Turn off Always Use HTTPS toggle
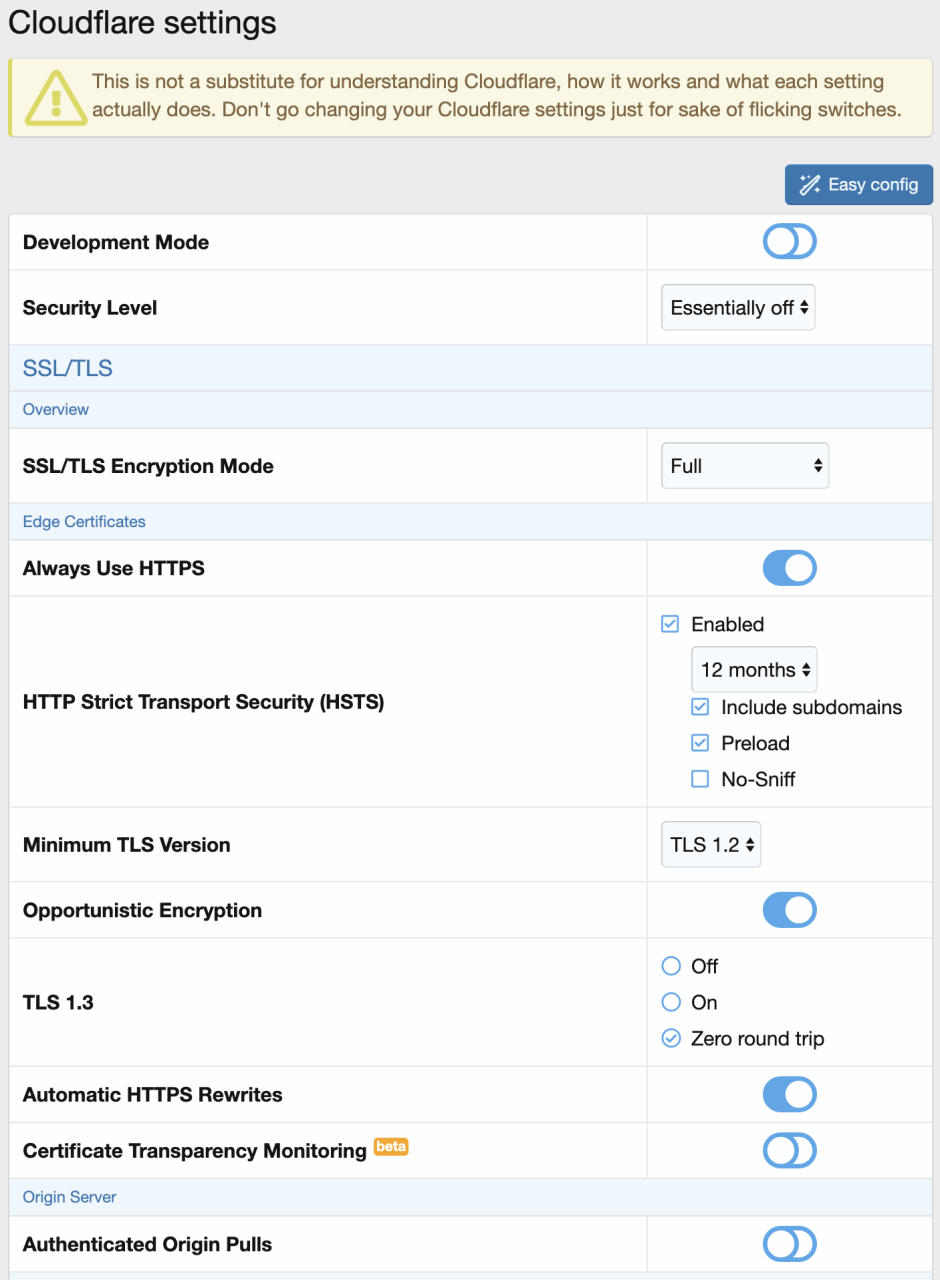Image resolution: width=940 pixels, height=1280 pixels. click(789, 568)
